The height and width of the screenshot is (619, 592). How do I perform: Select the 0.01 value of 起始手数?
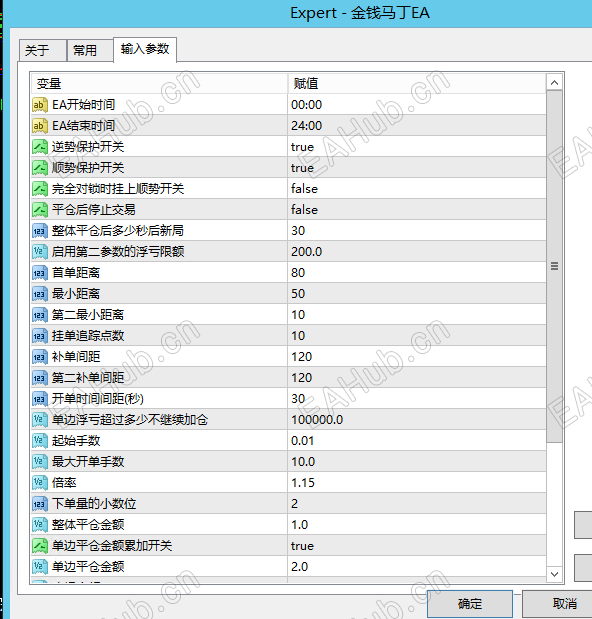pos(417,441)
